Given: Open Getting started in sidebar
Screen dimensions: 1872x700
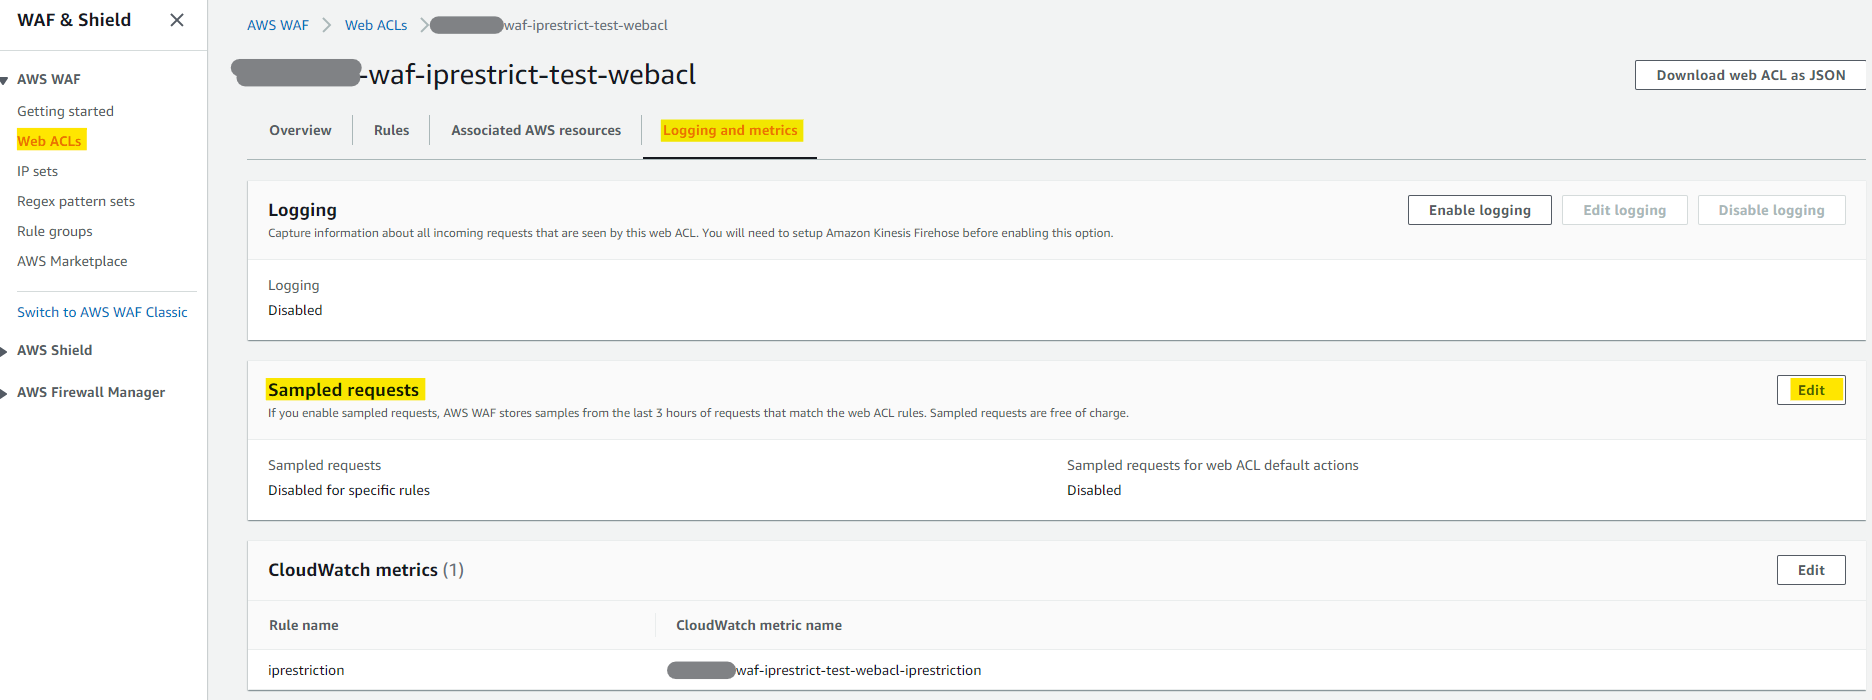Looking at the screenshot, I should [x=65, y=111].
